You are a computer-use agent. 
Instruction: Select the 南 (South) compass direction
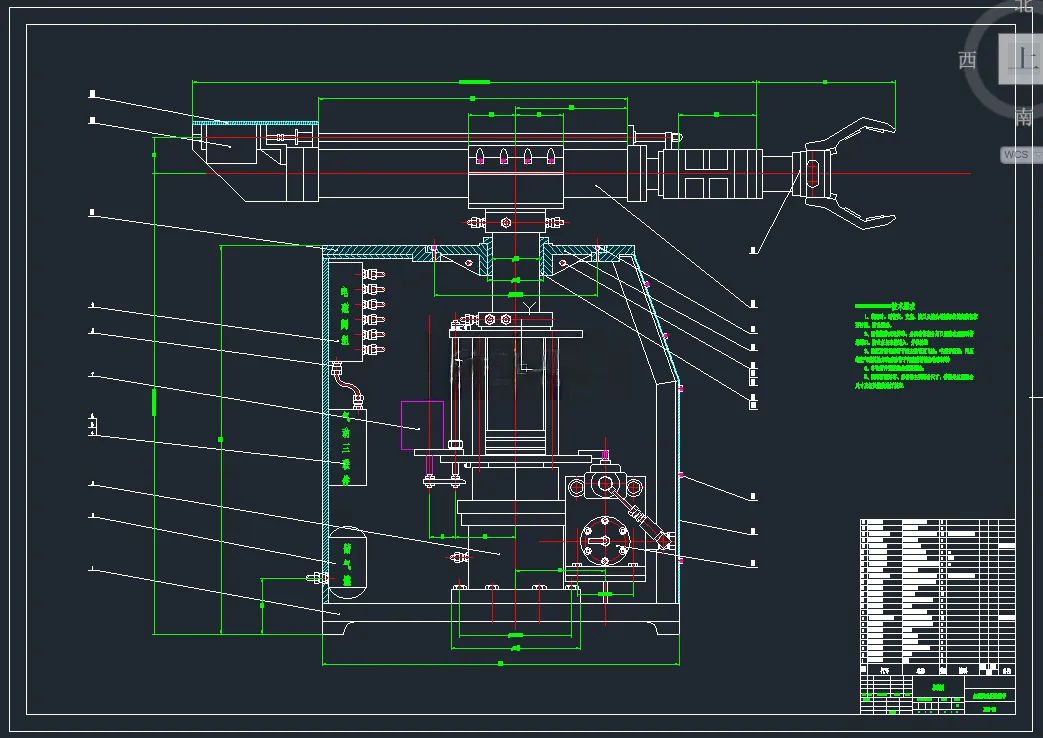click(1024, 116)
